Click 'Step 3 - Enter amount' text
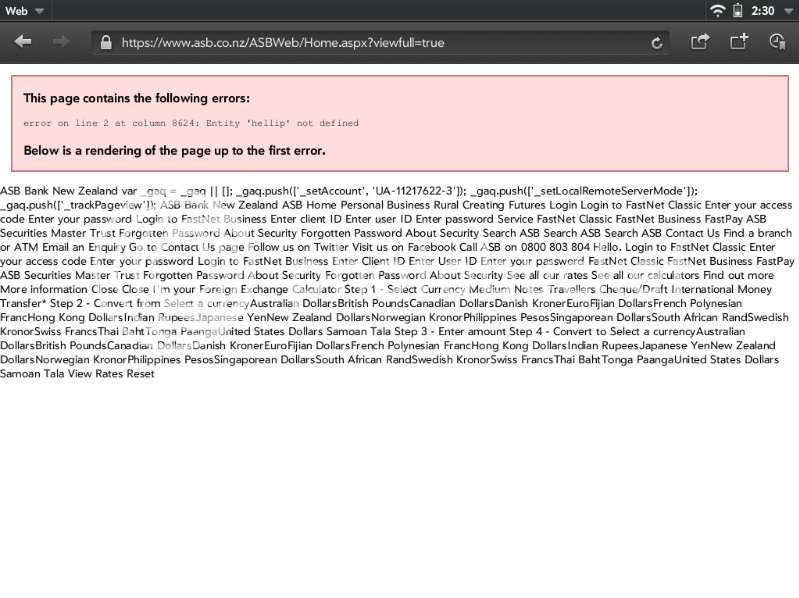Image resolution: width=799 pixels, height=598 pixels. pyautogui.click(x=452, y=331)
